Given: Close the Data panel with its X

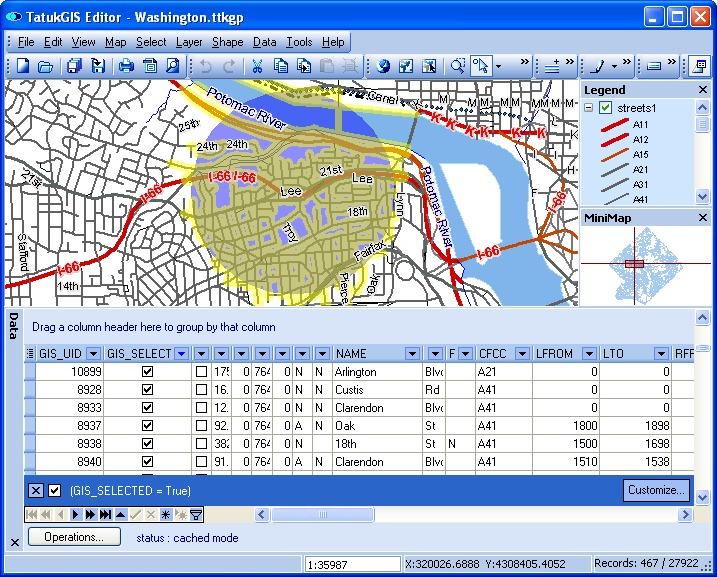Looking at the screenshot, I should click(15, 543).
